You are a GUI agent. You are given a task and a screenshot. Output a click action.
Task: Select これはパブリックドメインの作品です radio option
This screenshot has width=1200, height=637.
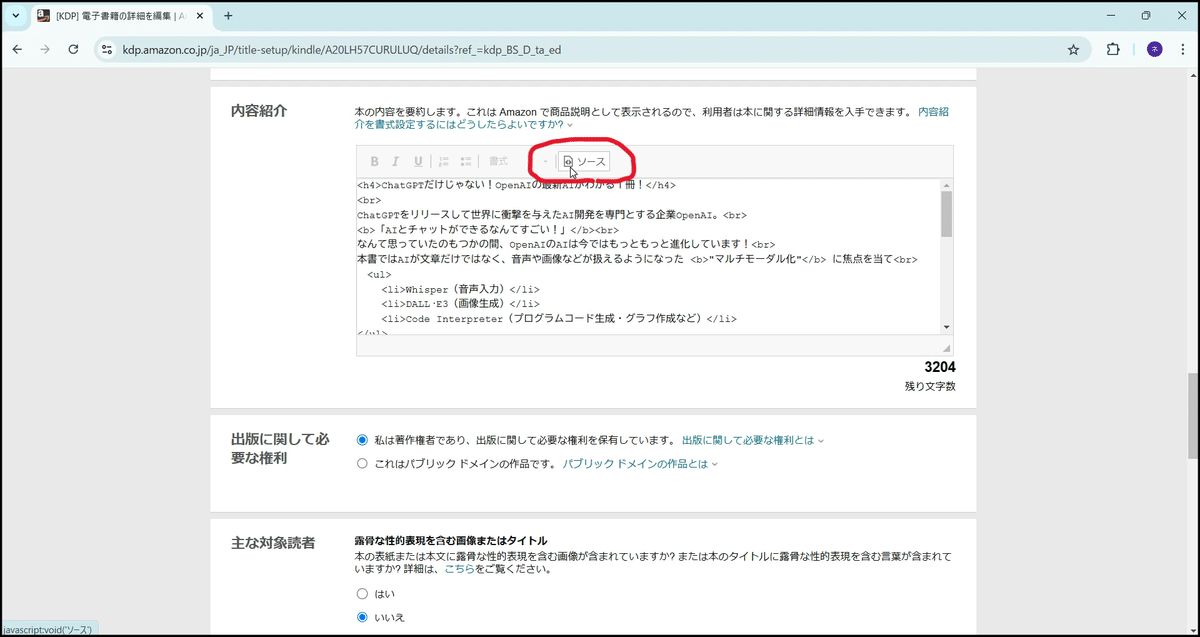coord(362,464)
